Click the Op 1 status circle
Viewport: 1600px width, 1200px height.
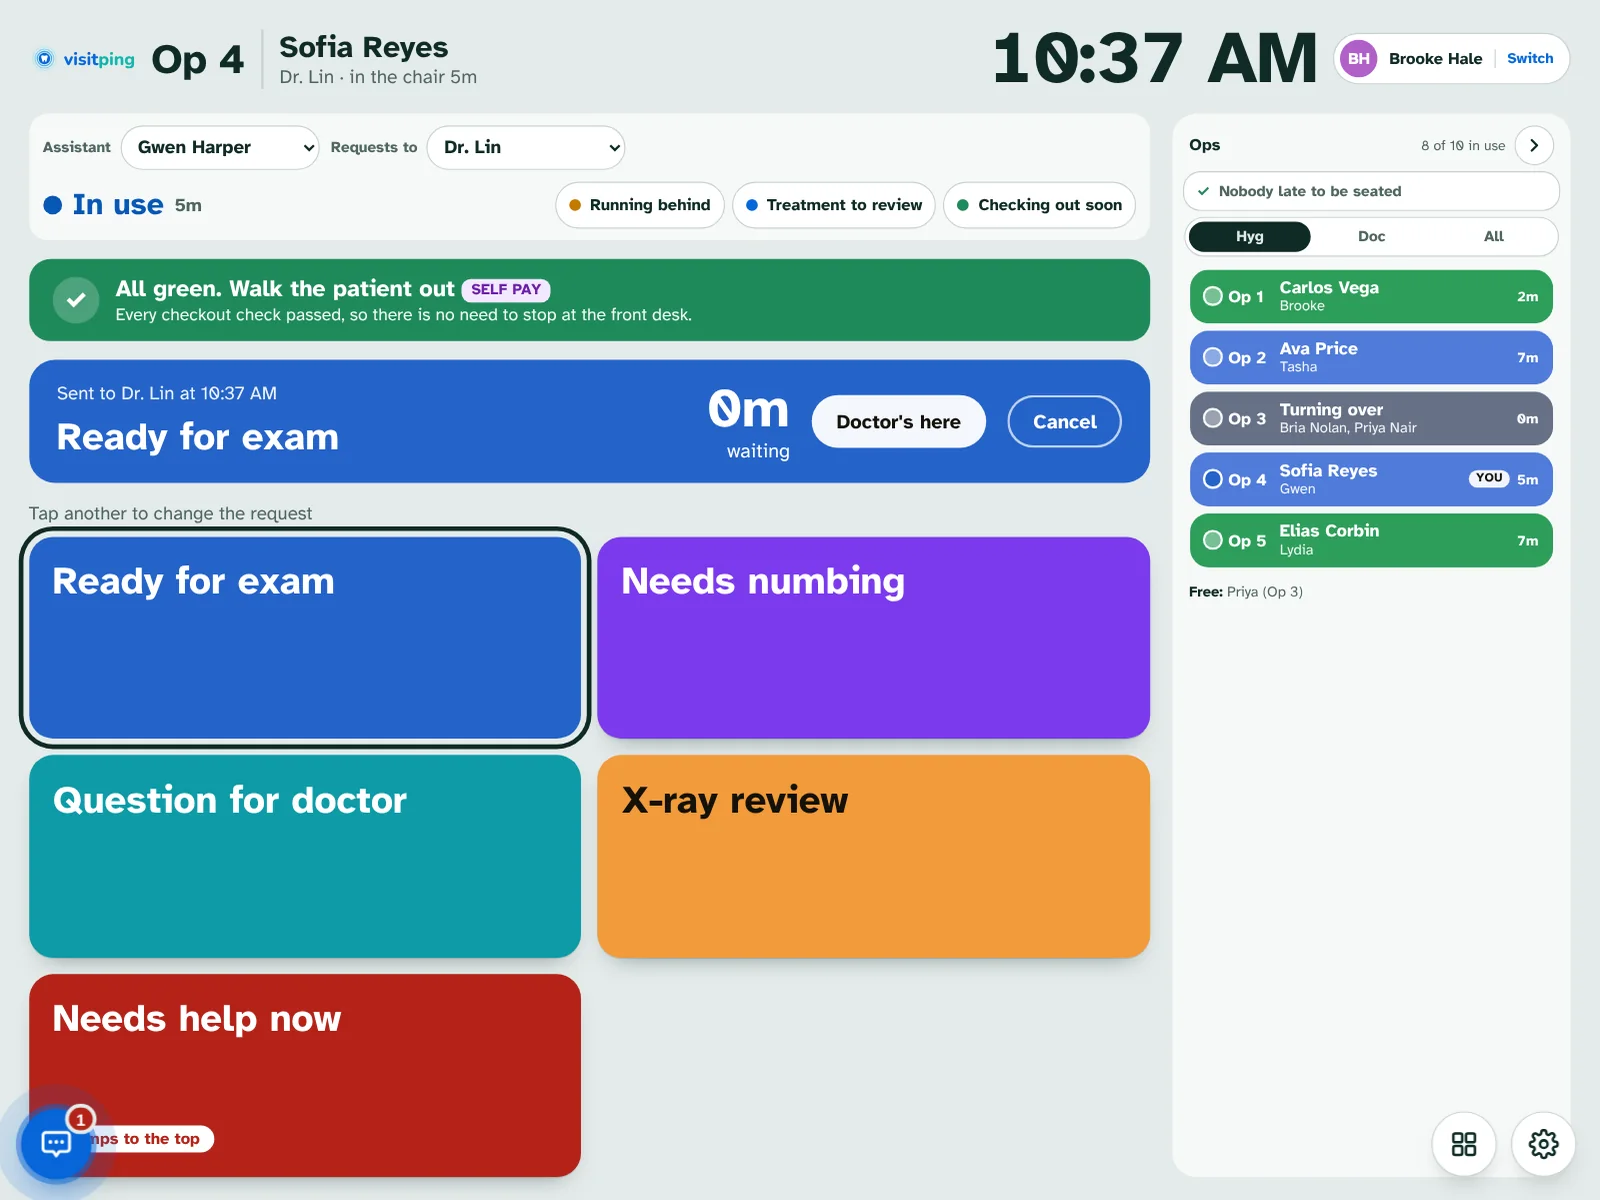(x=1213, y=296)
